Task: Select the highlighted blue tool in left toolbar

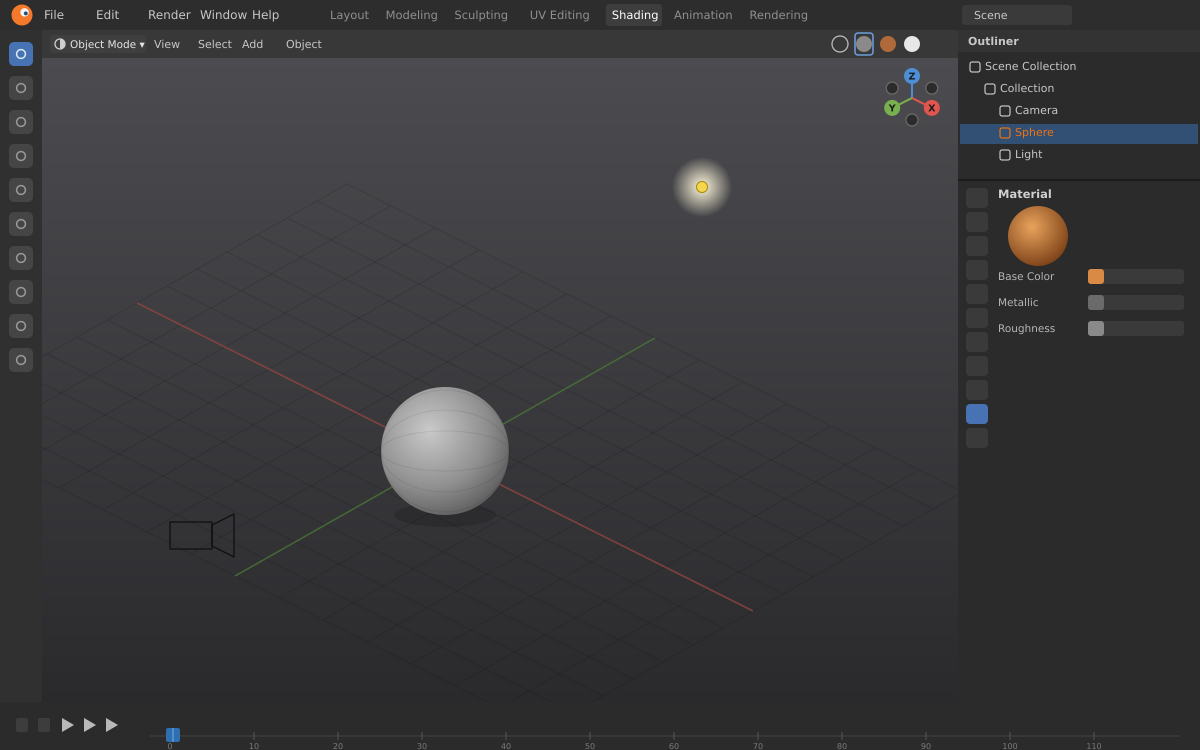Action: click(21, 54)
